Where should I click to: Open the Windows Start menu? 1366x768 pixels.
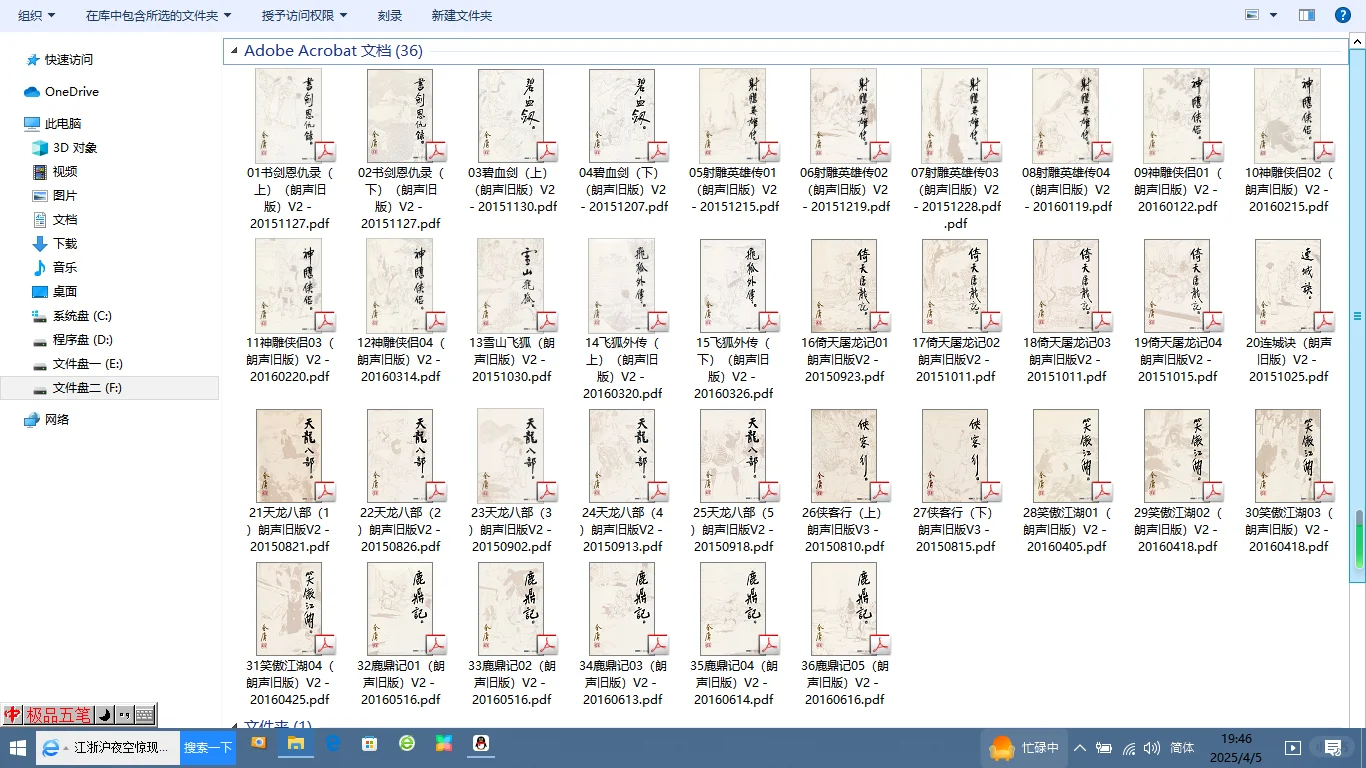click(x=17, y=747)
